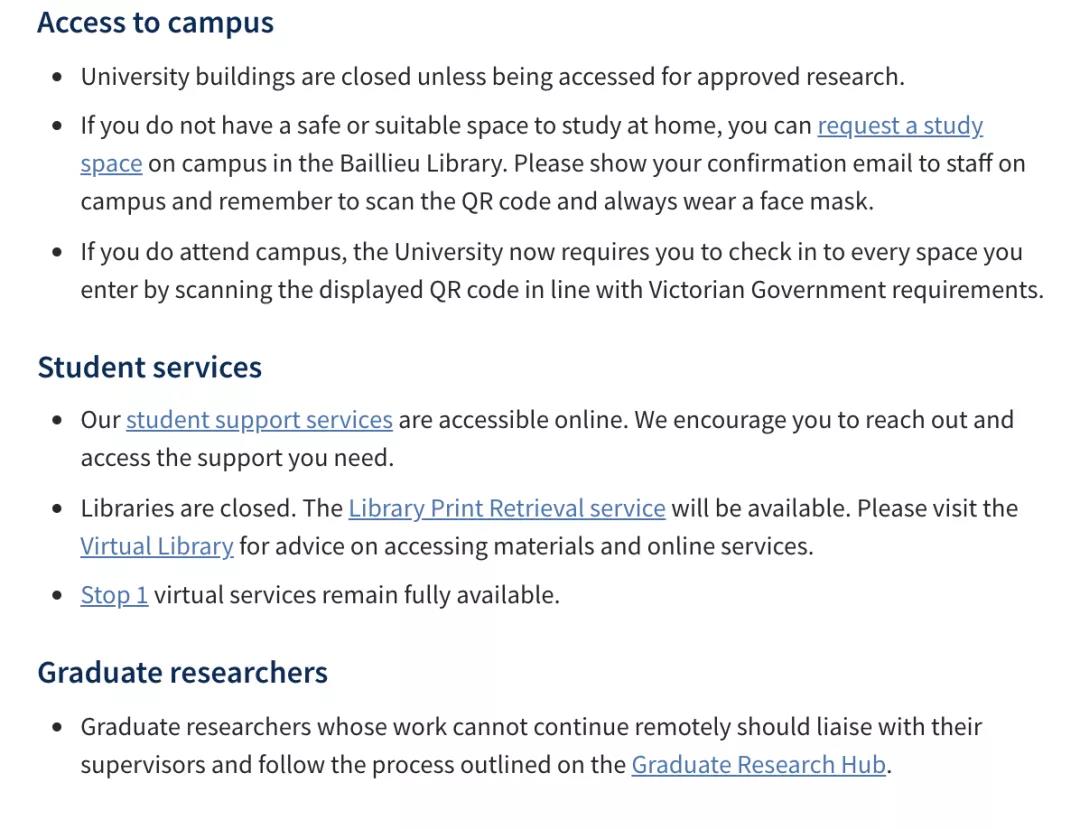Follow the Graduate Research Hub link
Image resolution: width=1080 pixels, height=829 pixels.
pyautogui.click(x=758, y=765)
